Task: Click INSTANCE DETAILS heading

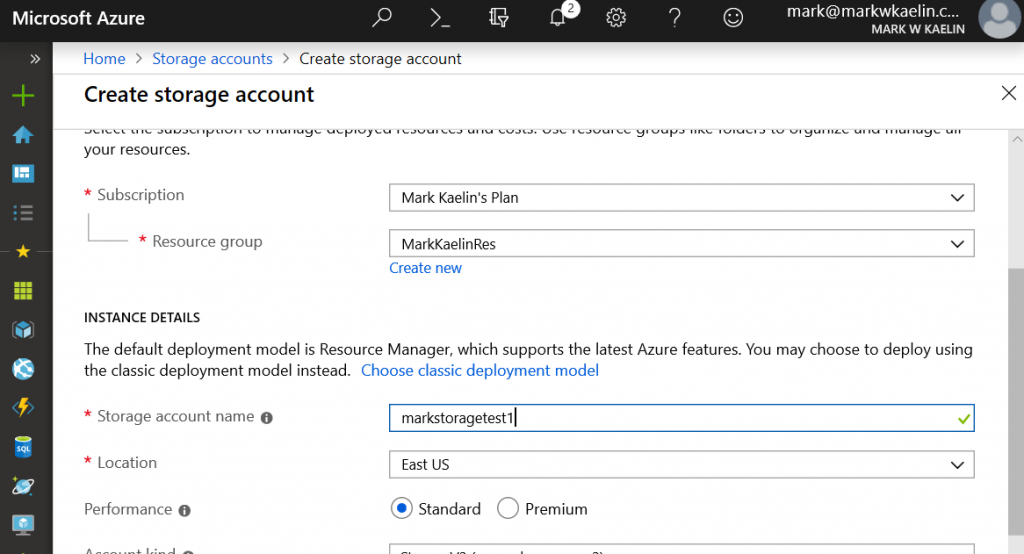Action: point(142,318)
